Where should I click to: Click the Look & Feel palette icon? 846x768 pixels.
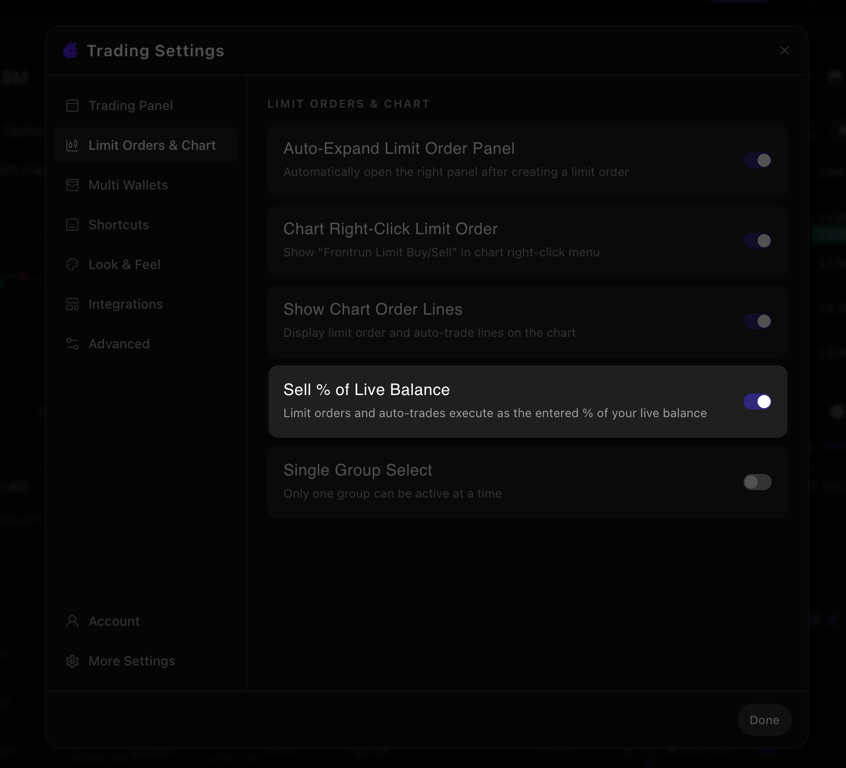(72, 264)
